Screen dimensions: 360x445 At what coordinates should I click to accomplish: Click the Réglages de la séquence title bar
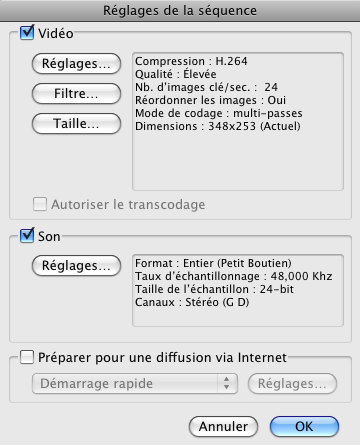coord(180,11)
